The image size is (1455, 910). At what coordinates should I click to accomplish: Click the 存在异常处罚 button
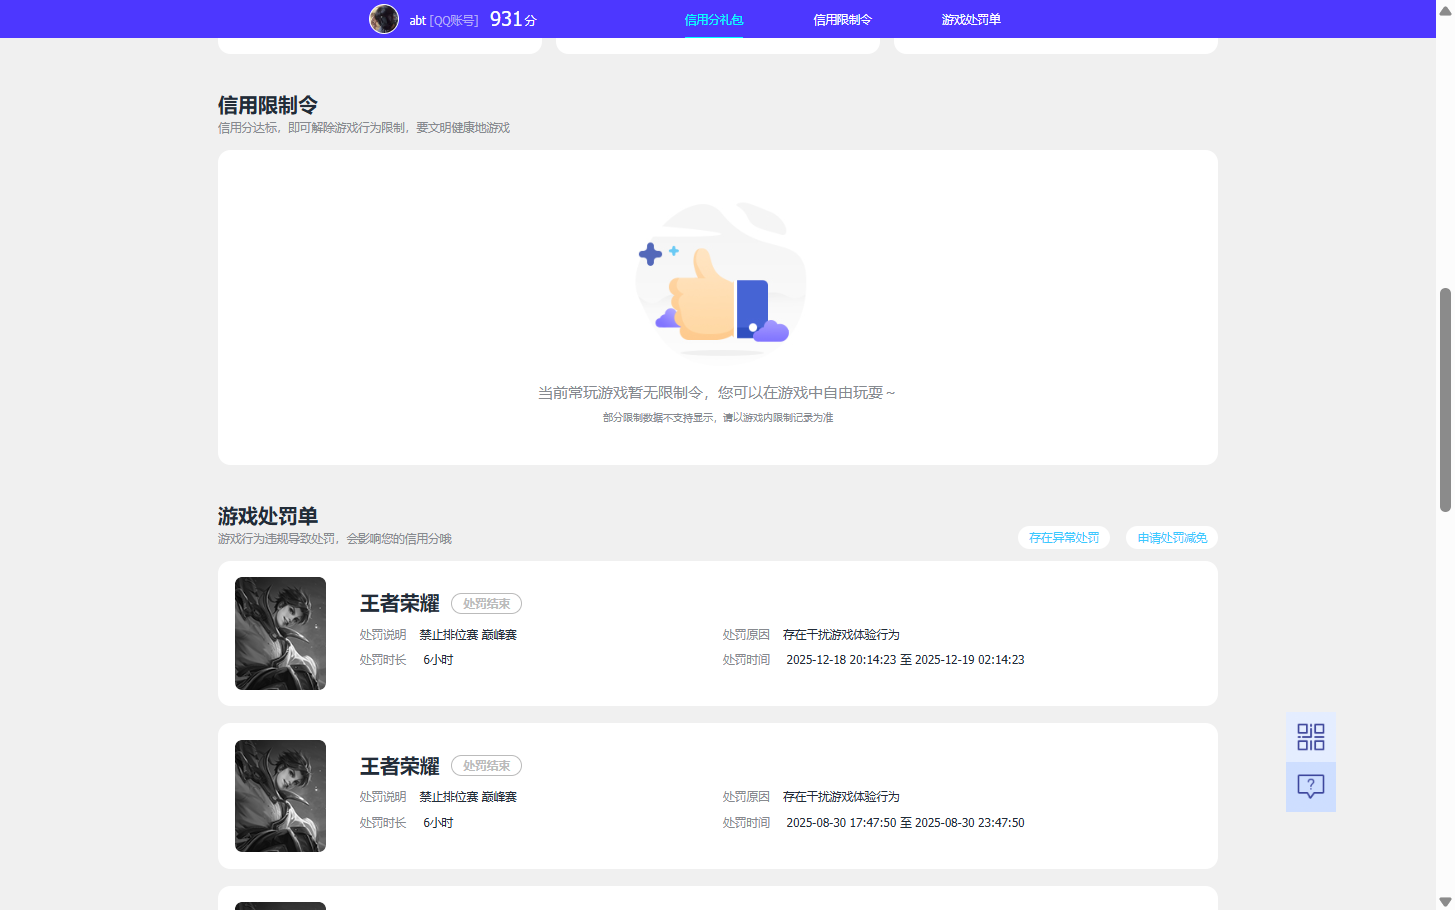pos(1064,537)
